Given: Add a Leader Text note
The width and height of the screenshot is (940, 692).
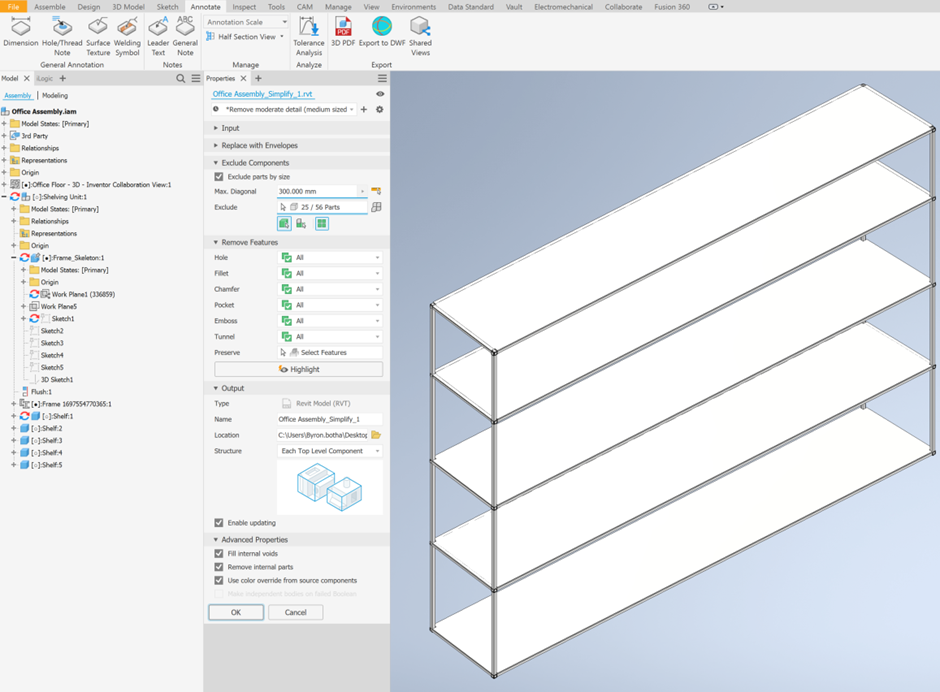Looking at the screenshot, I should coord(158,28).
